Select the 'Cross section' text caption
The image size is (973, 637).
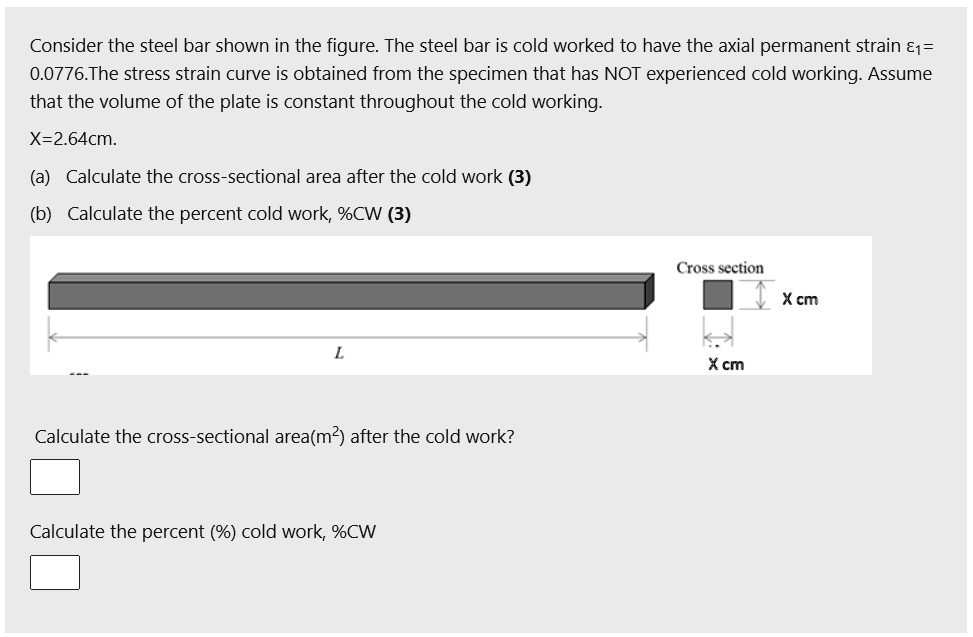(x=721, y=267)
